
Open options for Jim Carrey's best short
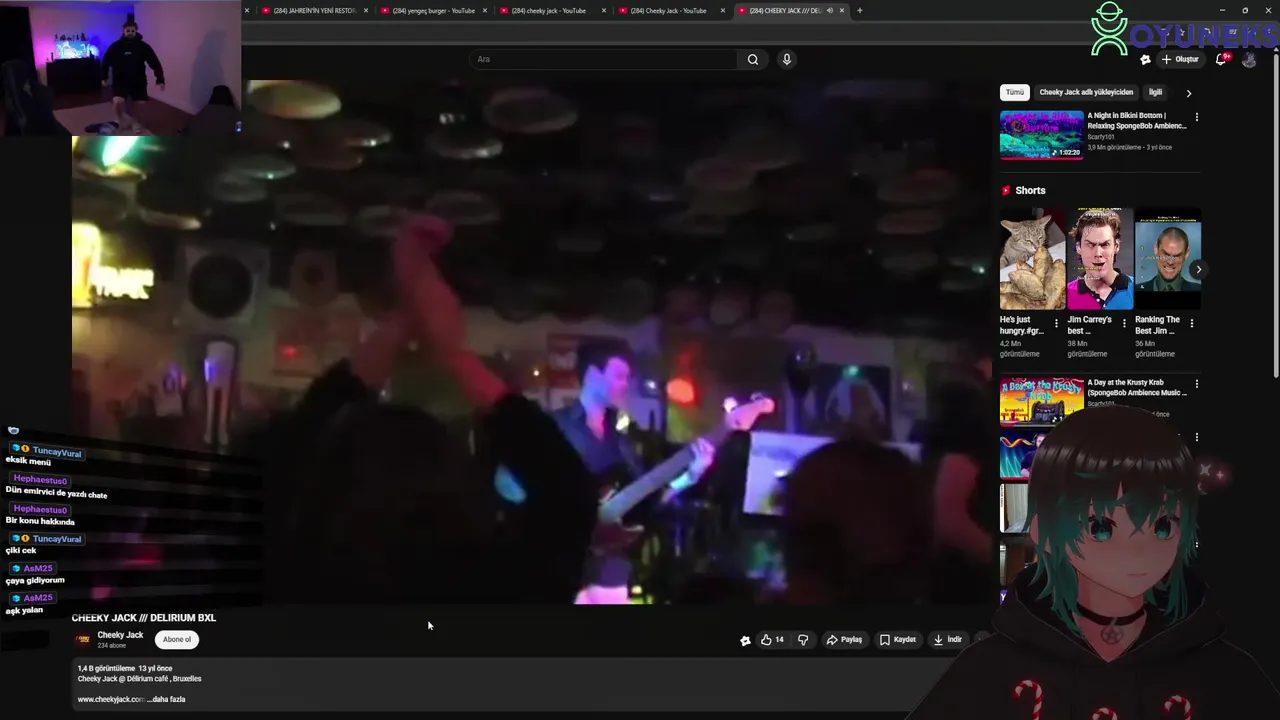pos(1124,323)
